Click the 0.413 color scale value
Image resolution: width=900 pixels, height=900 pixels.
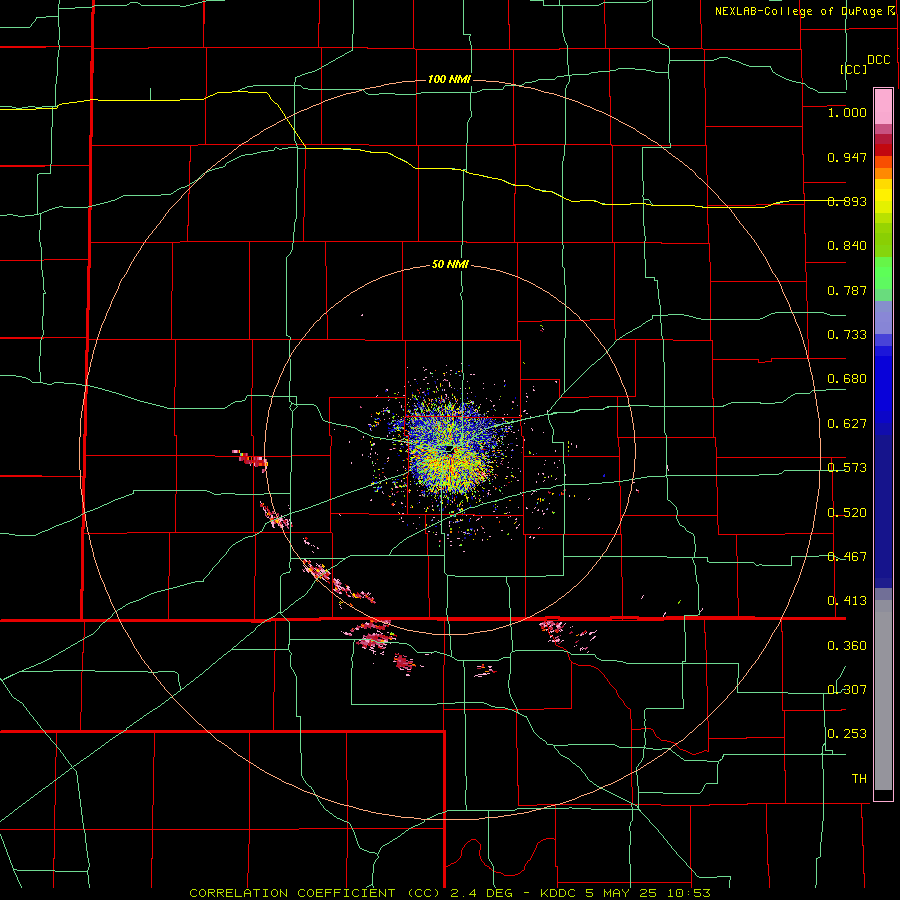[847, 601]
